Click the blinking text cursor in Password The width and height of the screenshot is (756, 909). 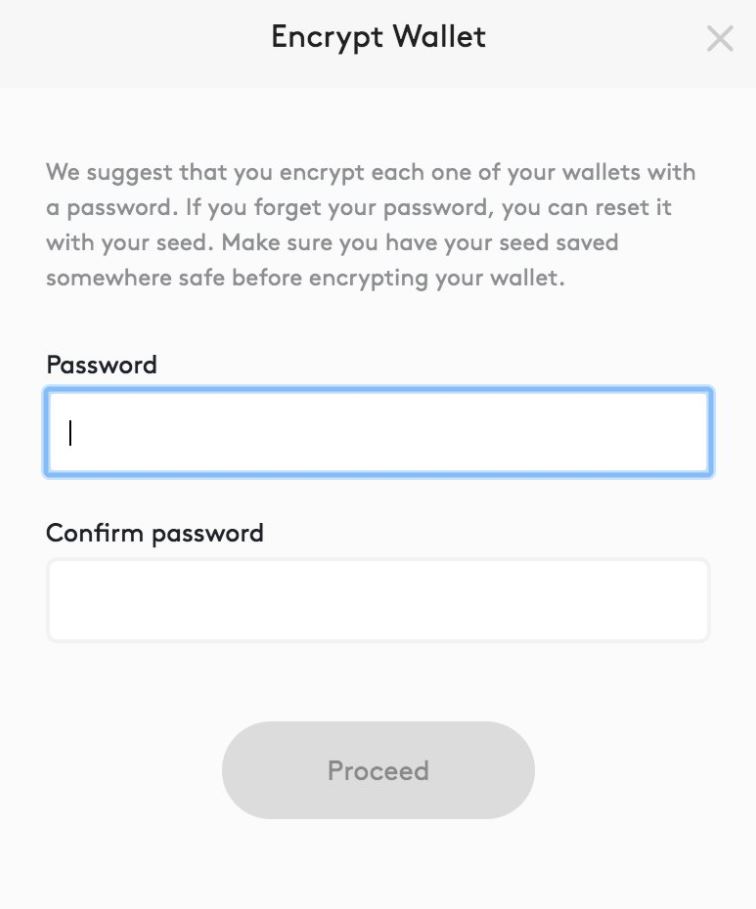70,432
